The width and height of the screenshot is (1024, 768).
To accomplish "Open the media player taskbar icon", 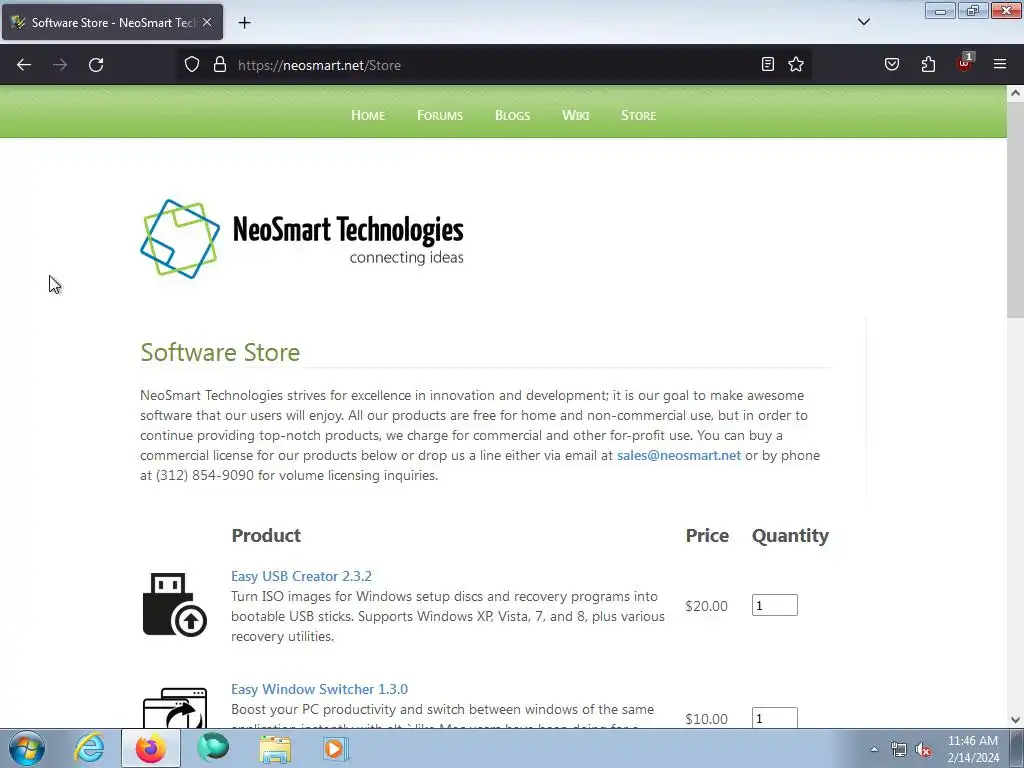I will point(336,748).
